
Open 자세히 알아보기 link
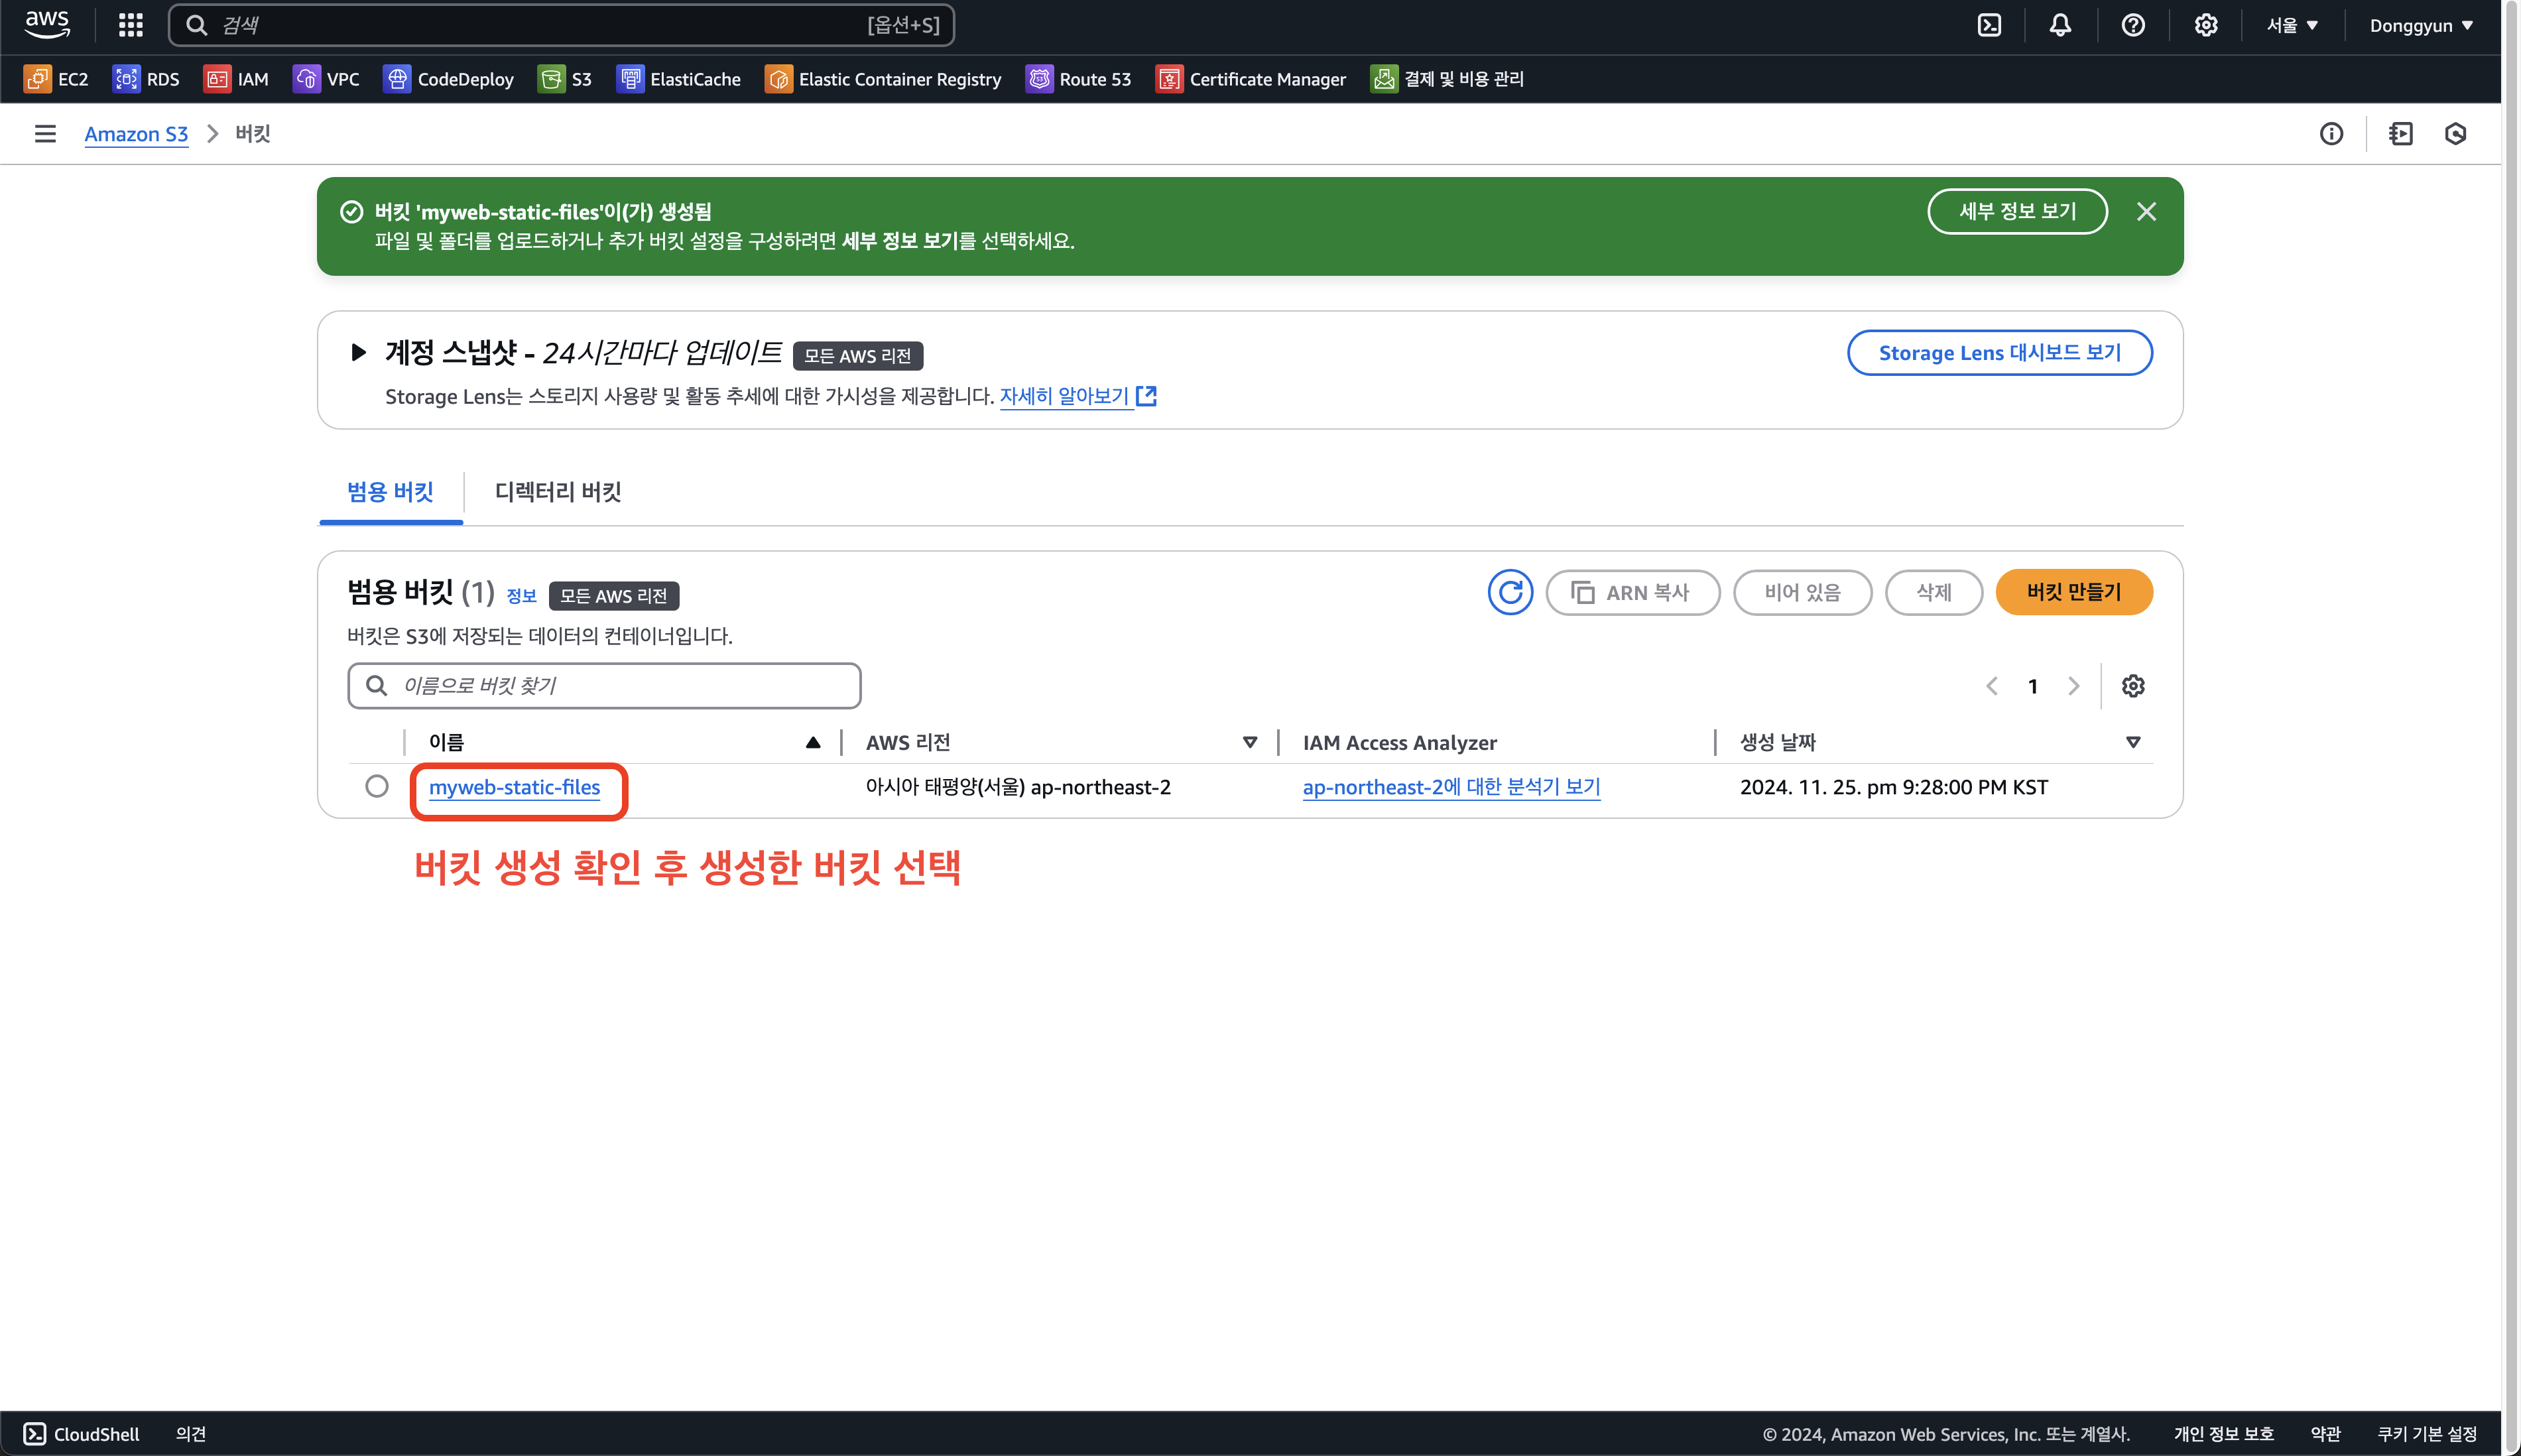(1078, 397)
